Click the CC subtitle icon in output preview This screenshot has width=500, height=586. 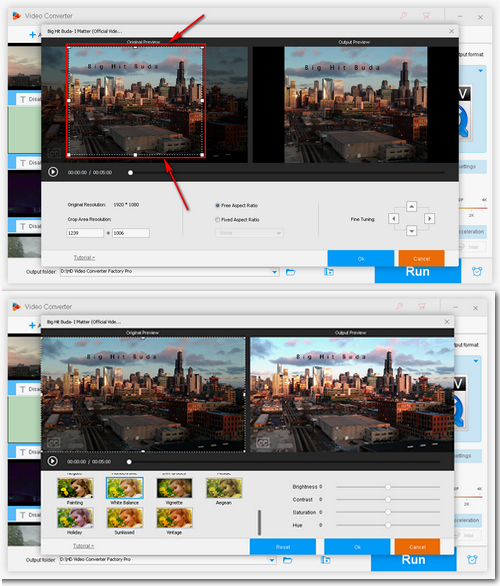(x=263, y=443)
